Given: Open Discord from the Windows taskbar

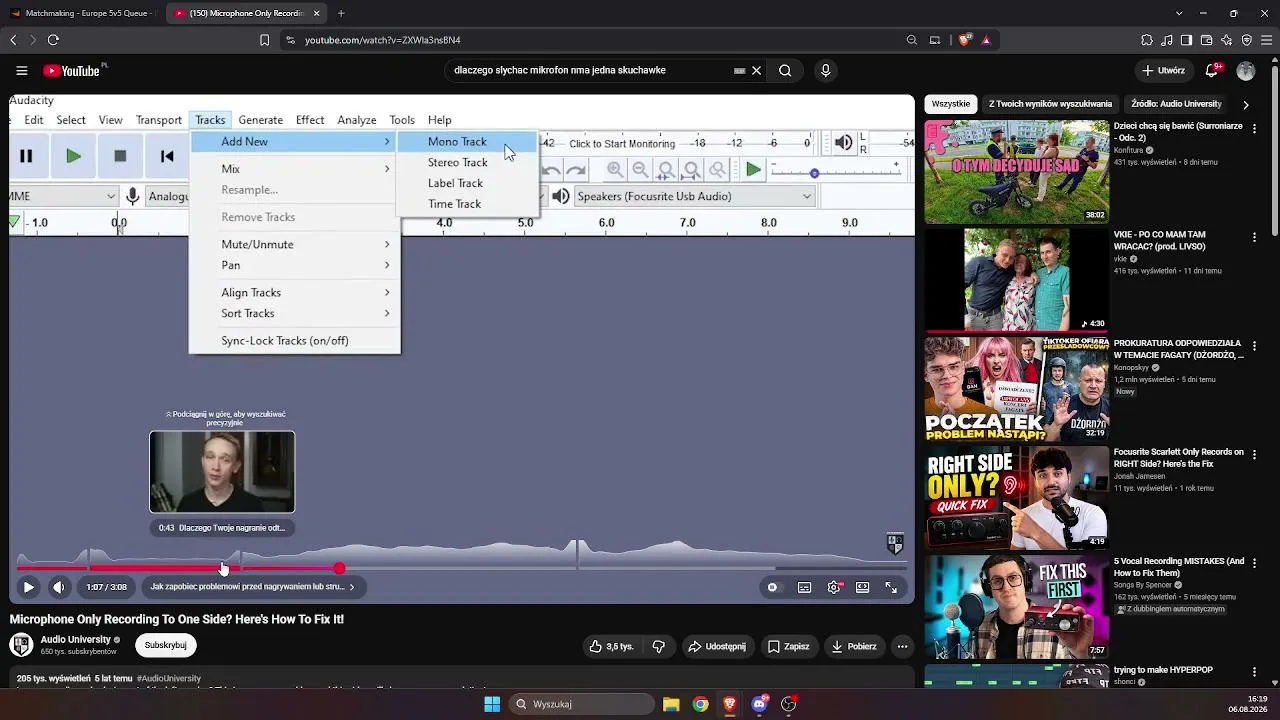Looking at the screenshot, I should pos(759,704).
